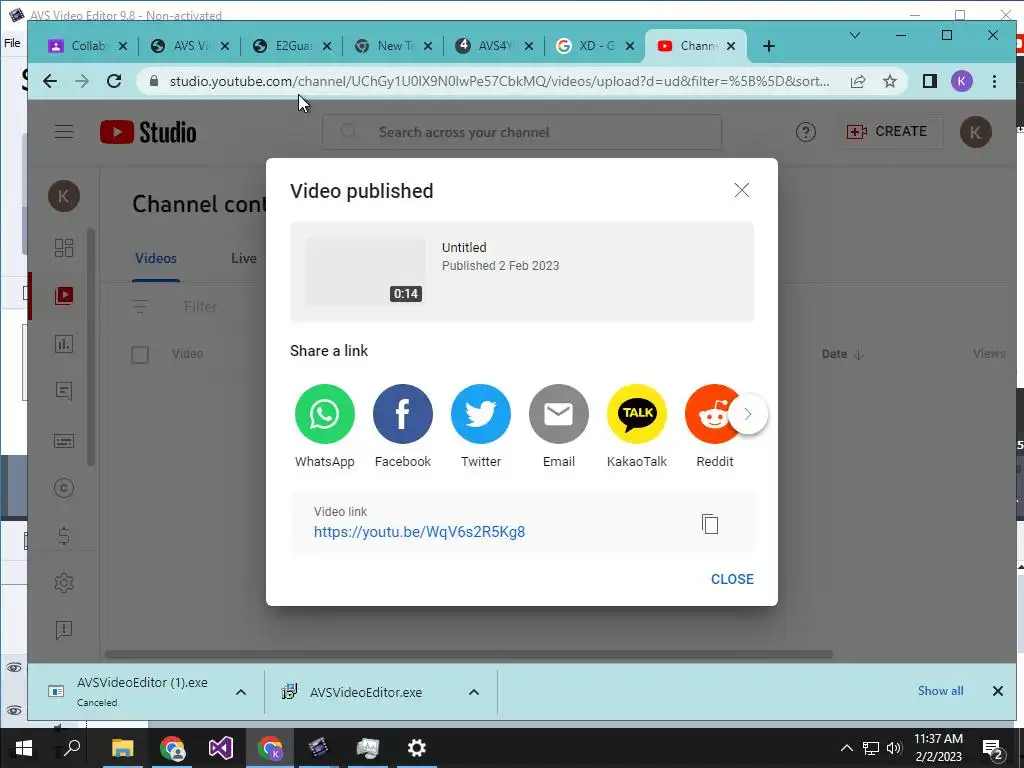Image resolution: width=1024 pixels, height=768 pixels.
Task: Click the address bar URL
Action: (500, 81)
